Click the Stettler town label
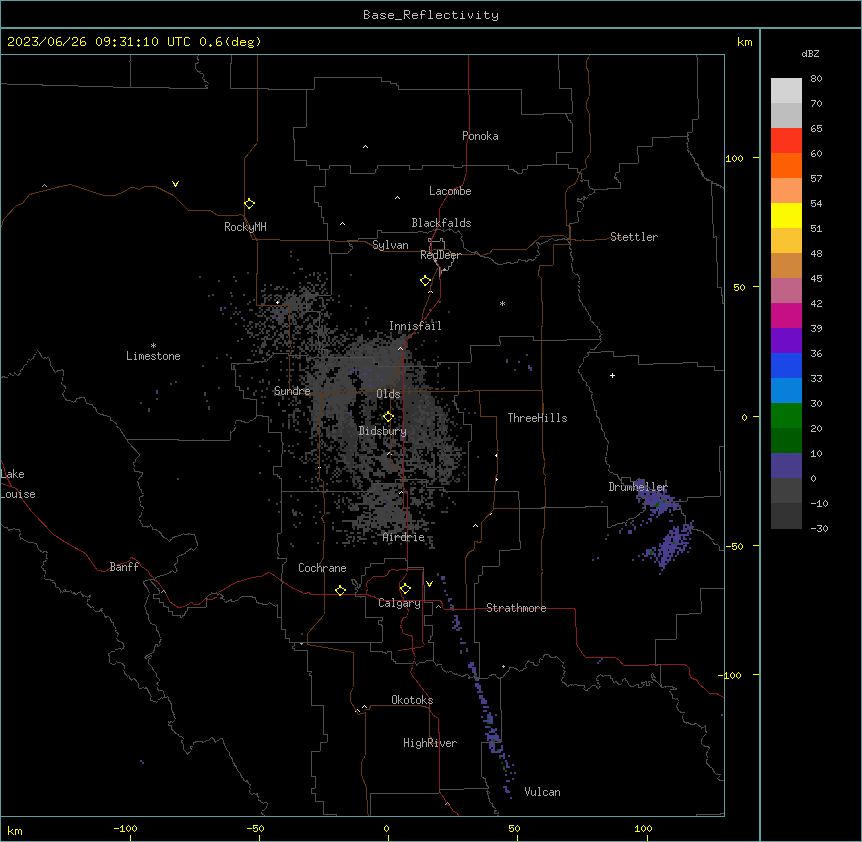Image resolution: width=862 pixels, height=842 pixels. (634, 237)
